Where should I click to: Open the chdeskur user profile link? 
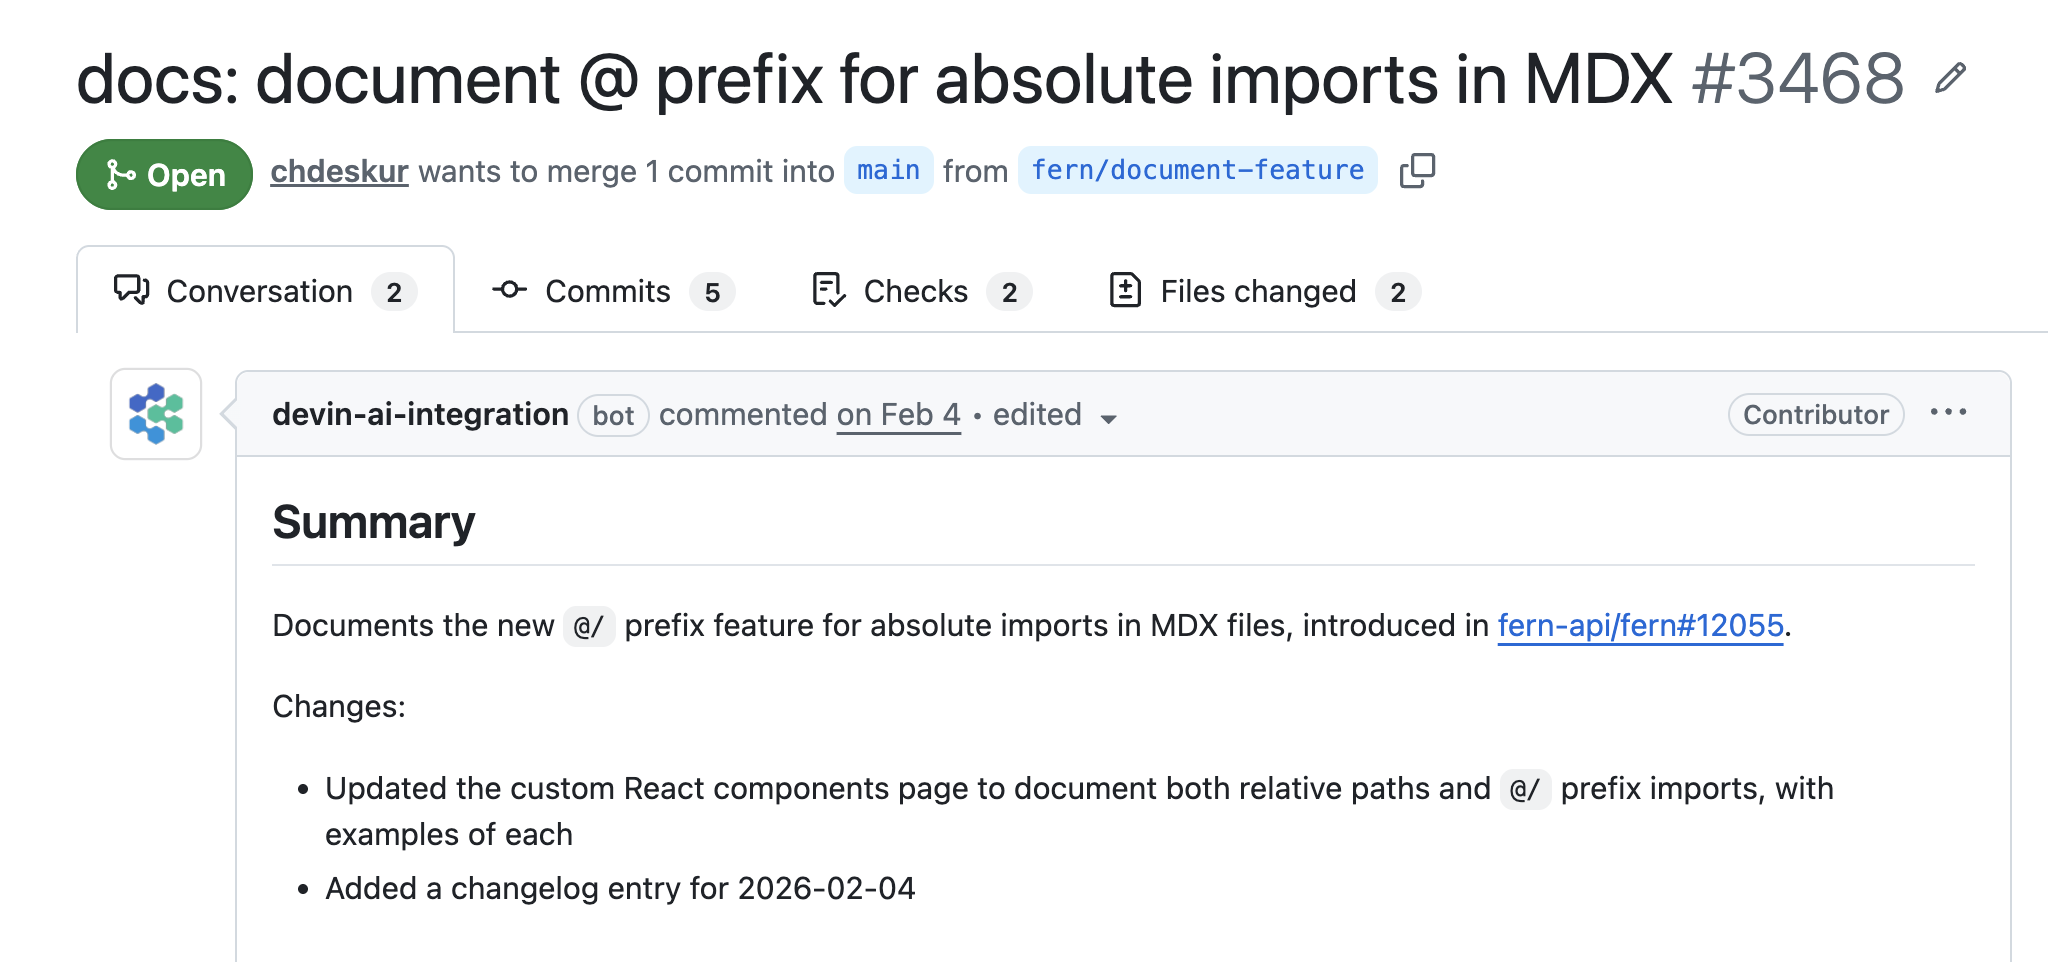(339, 171)
